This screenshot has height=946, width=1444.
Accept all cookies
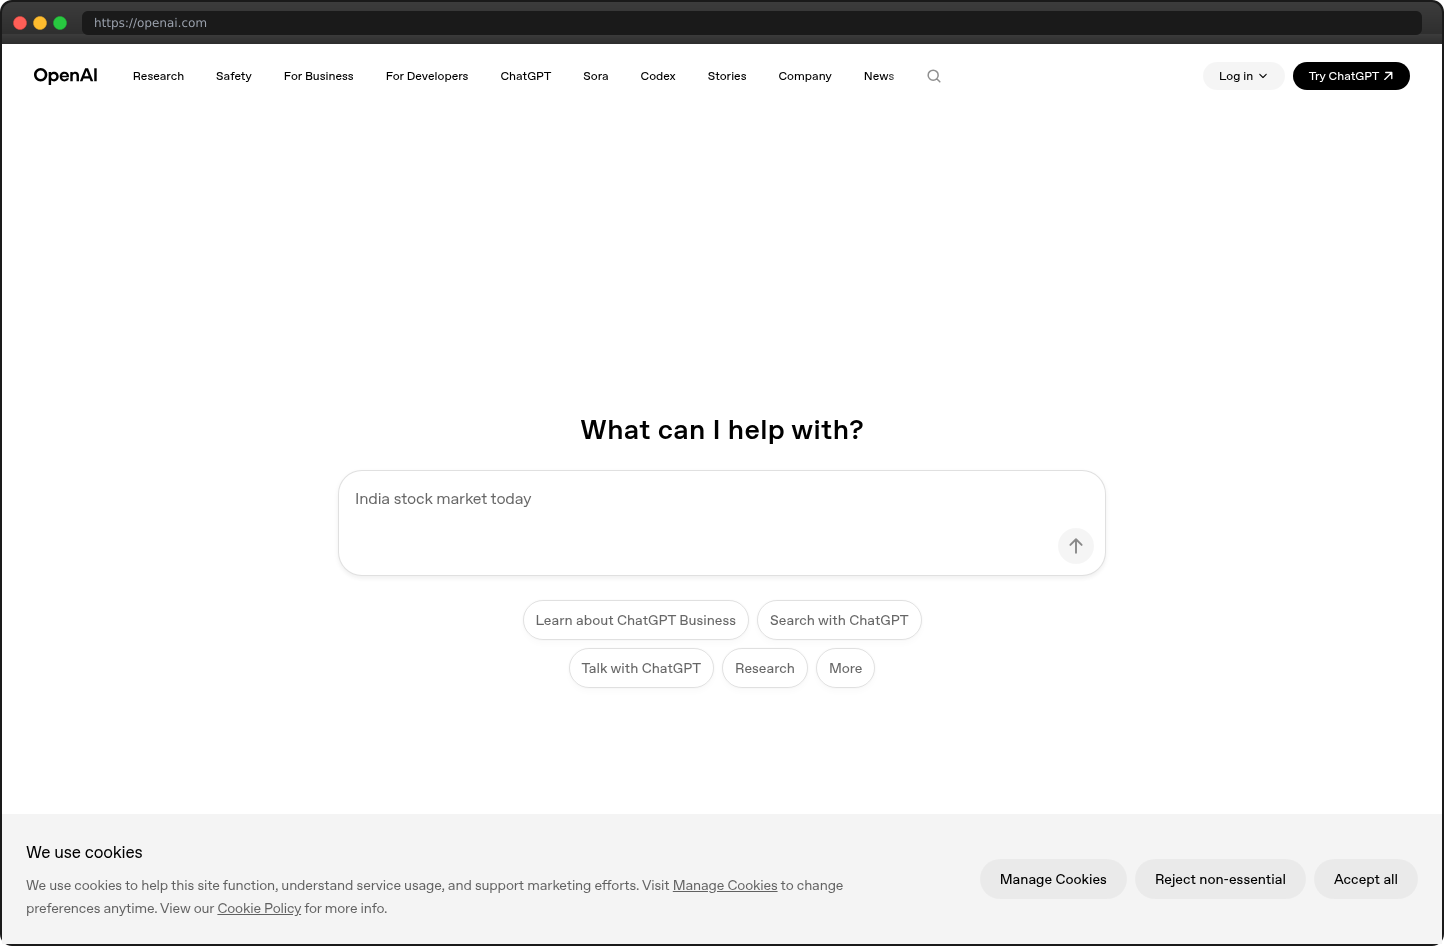click(1365, 879)
